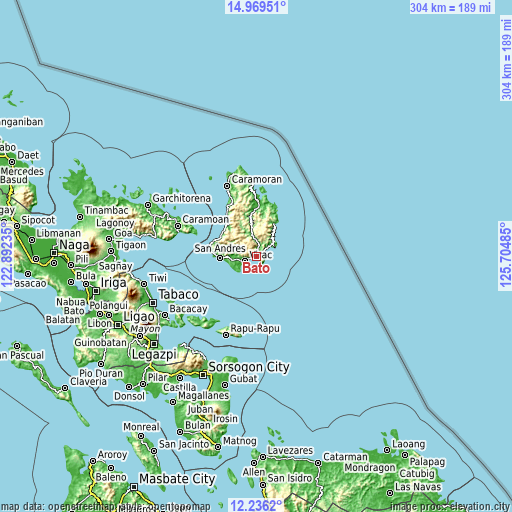Click the Caramoran town circle marker

(x=227, y=186)
